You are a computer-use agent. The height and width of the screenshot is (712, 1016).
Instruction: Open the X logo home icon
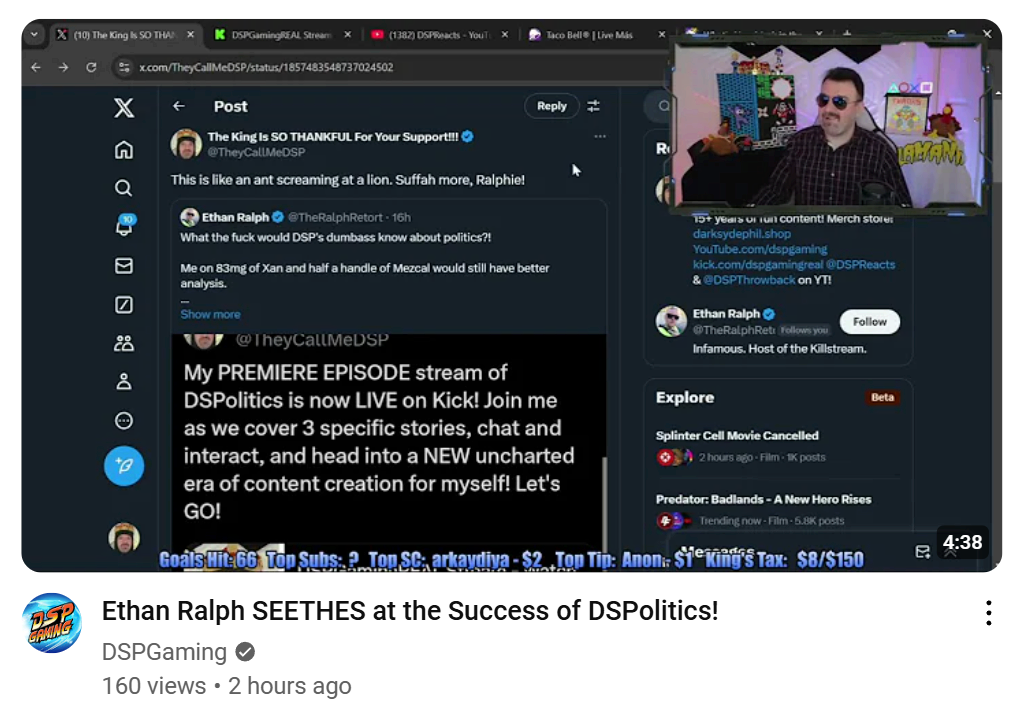(x=124, y=107)
